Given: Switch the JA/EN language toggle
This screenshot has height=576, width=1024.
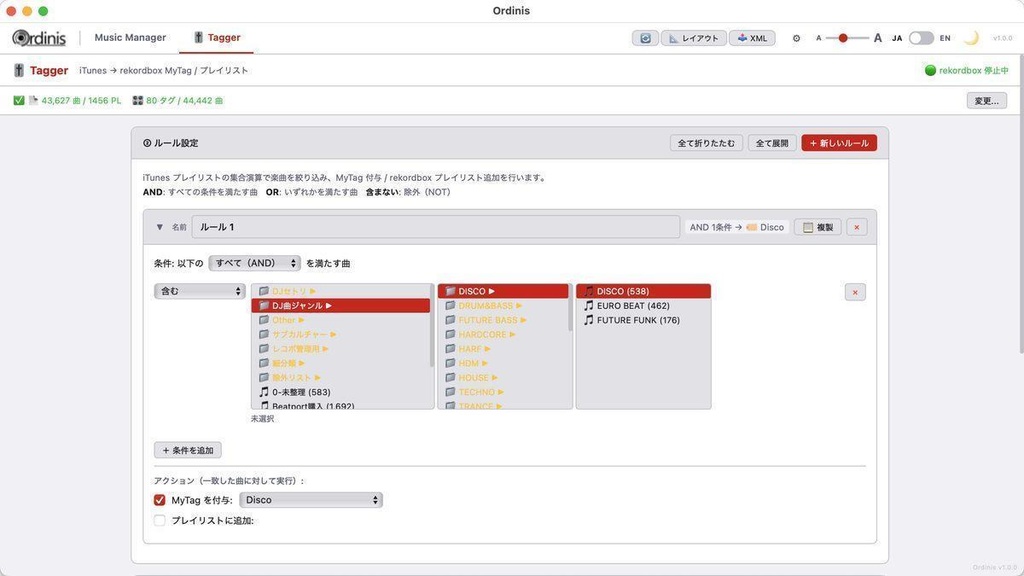Looking at the screenshot, I should point(921,38).
